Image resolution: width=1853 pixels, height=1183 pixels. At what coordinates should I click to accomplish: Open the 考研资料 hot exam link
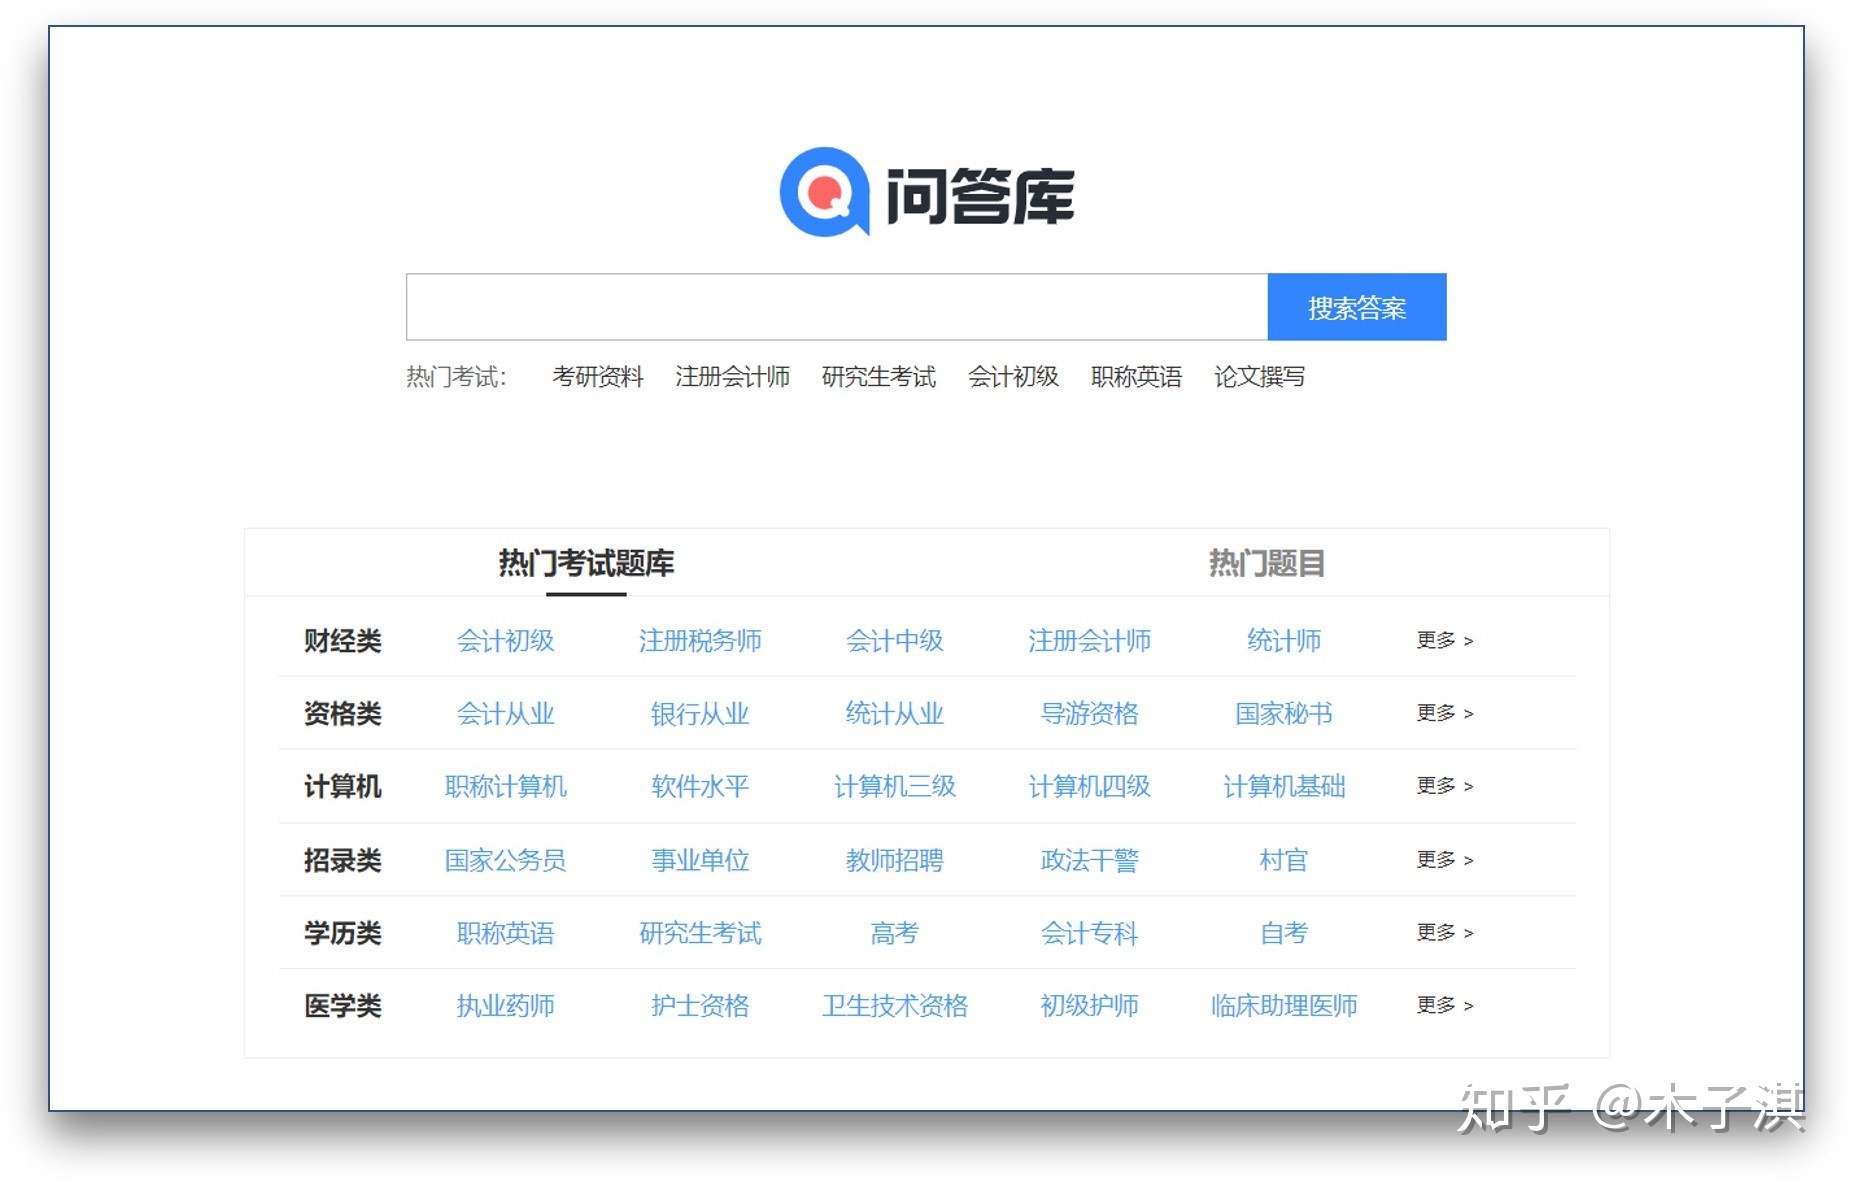click(600, 377)
